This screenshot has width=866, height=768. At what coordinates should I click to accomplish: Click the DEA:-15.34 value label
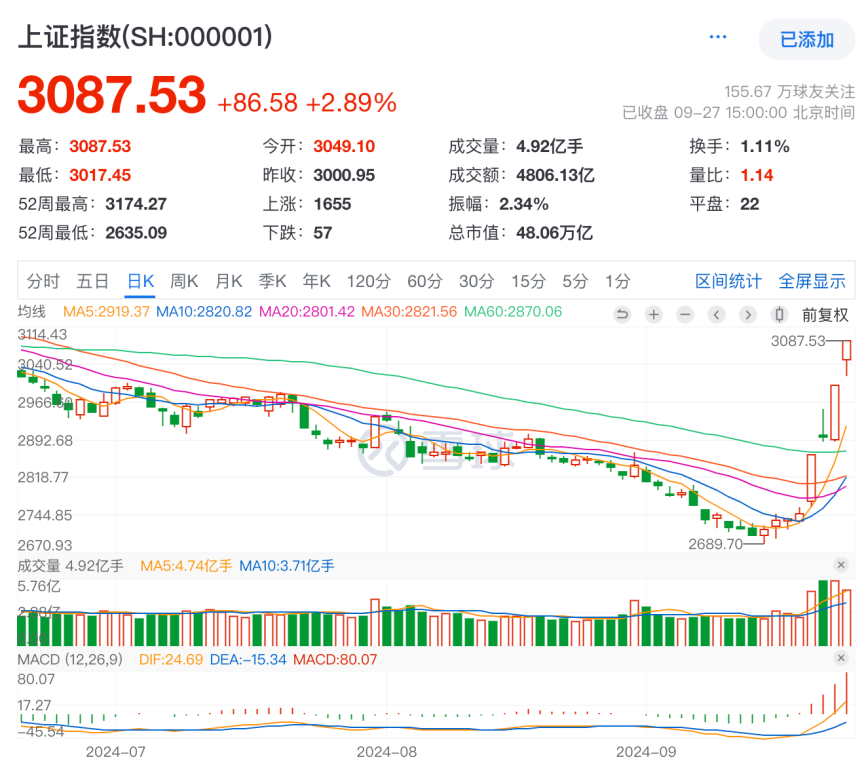click(x=248, y=659)
